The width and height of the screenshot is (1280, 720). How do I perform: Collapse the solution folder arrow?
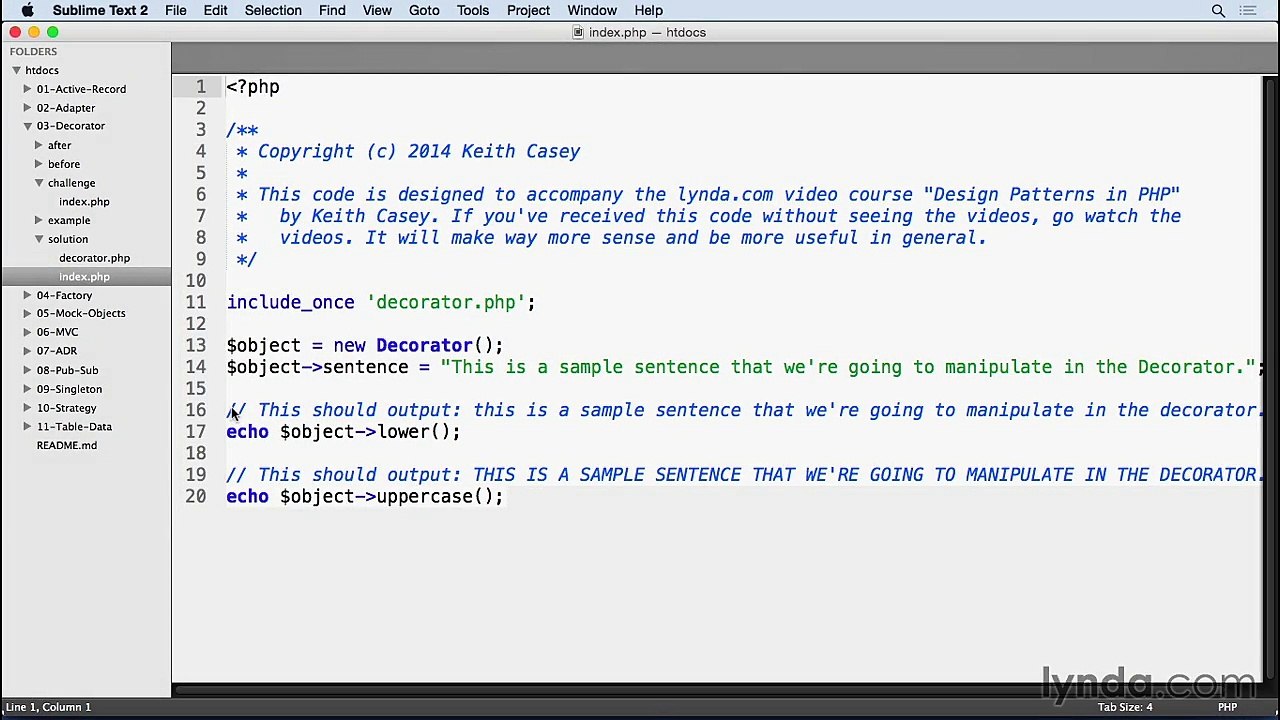pos(39,239)
